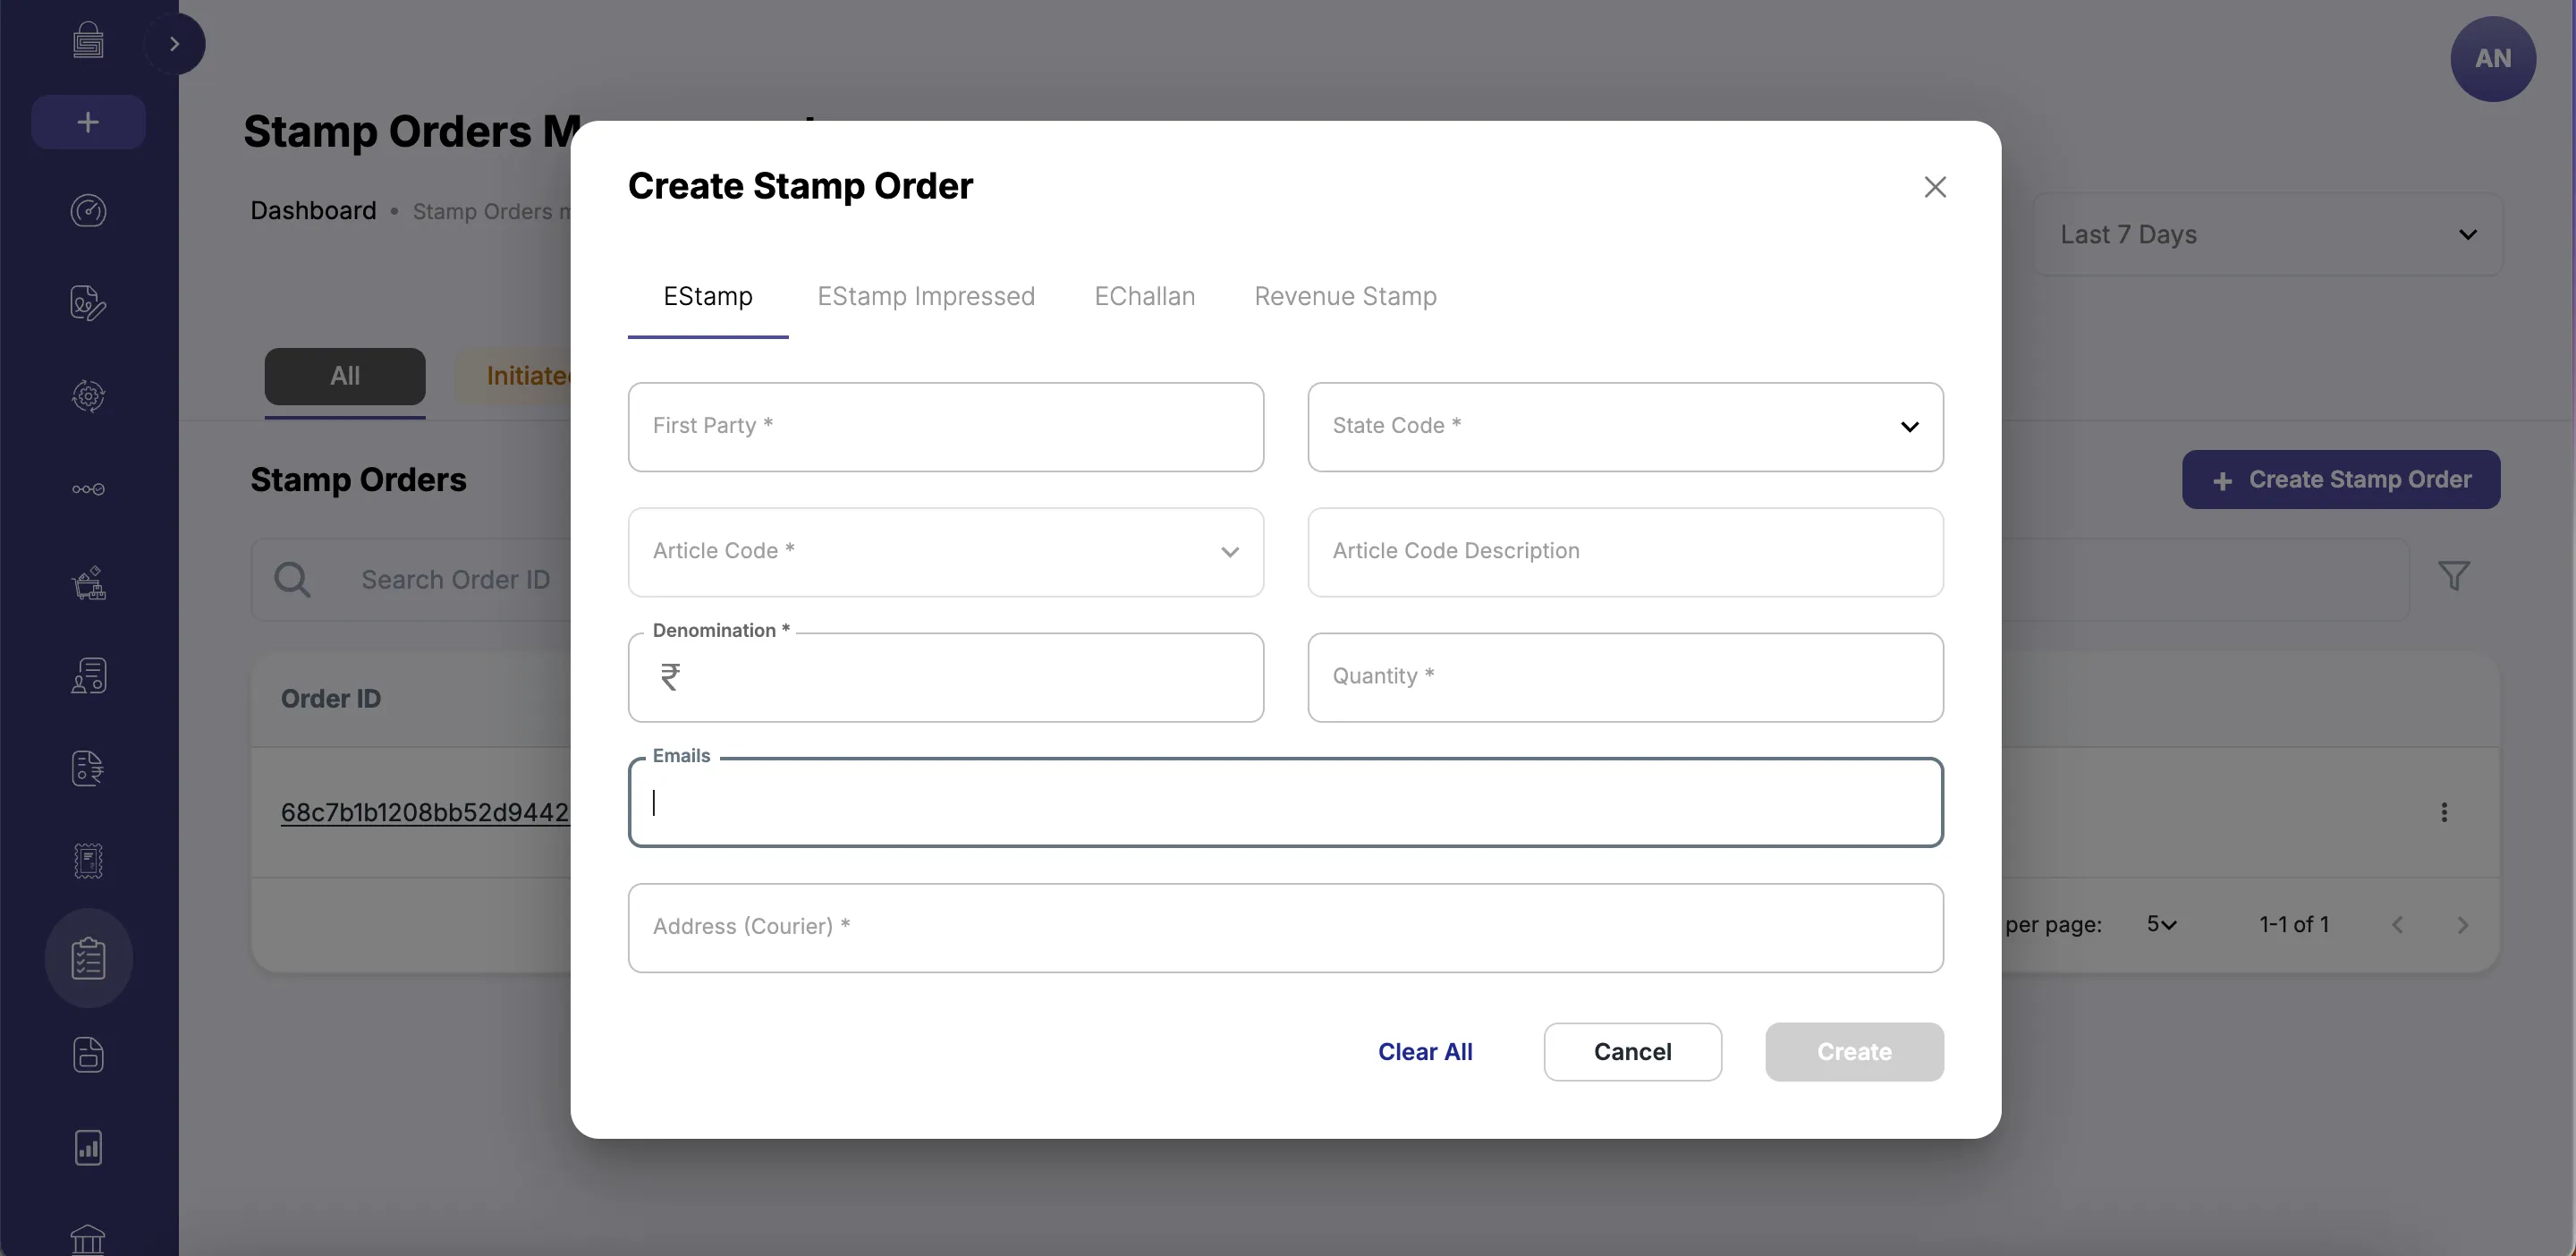Switch to the EStamp Impressed tab

coord(926,297)
